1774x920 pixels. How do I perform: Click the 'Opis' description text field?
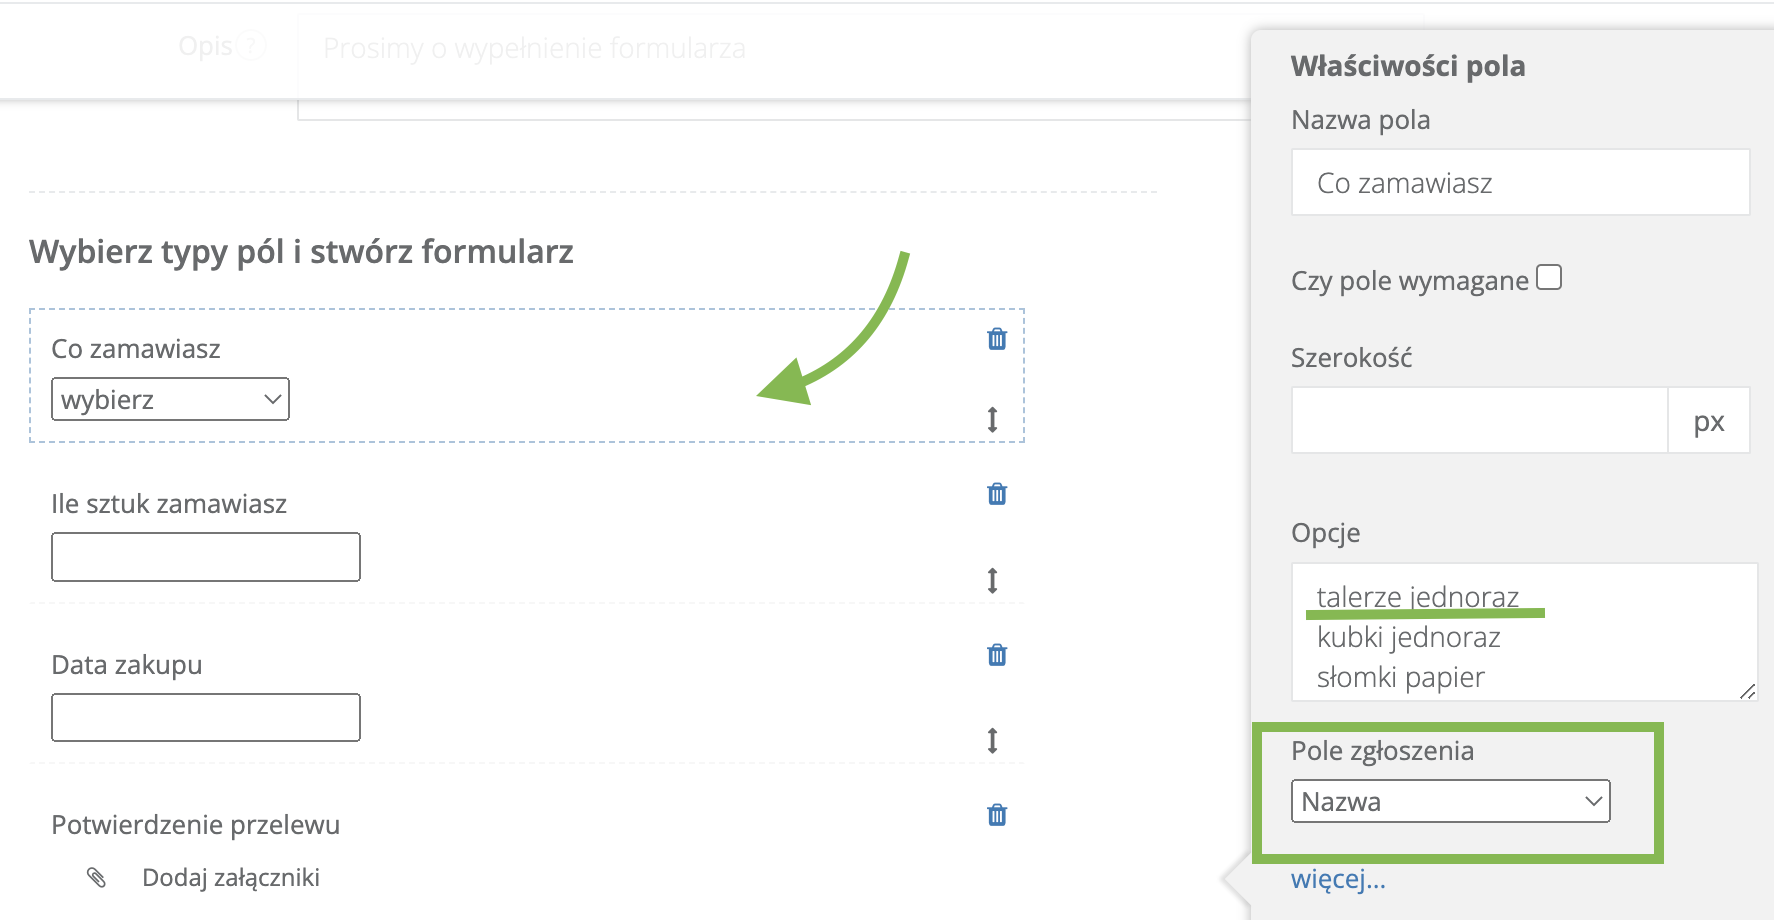[760, 50]
